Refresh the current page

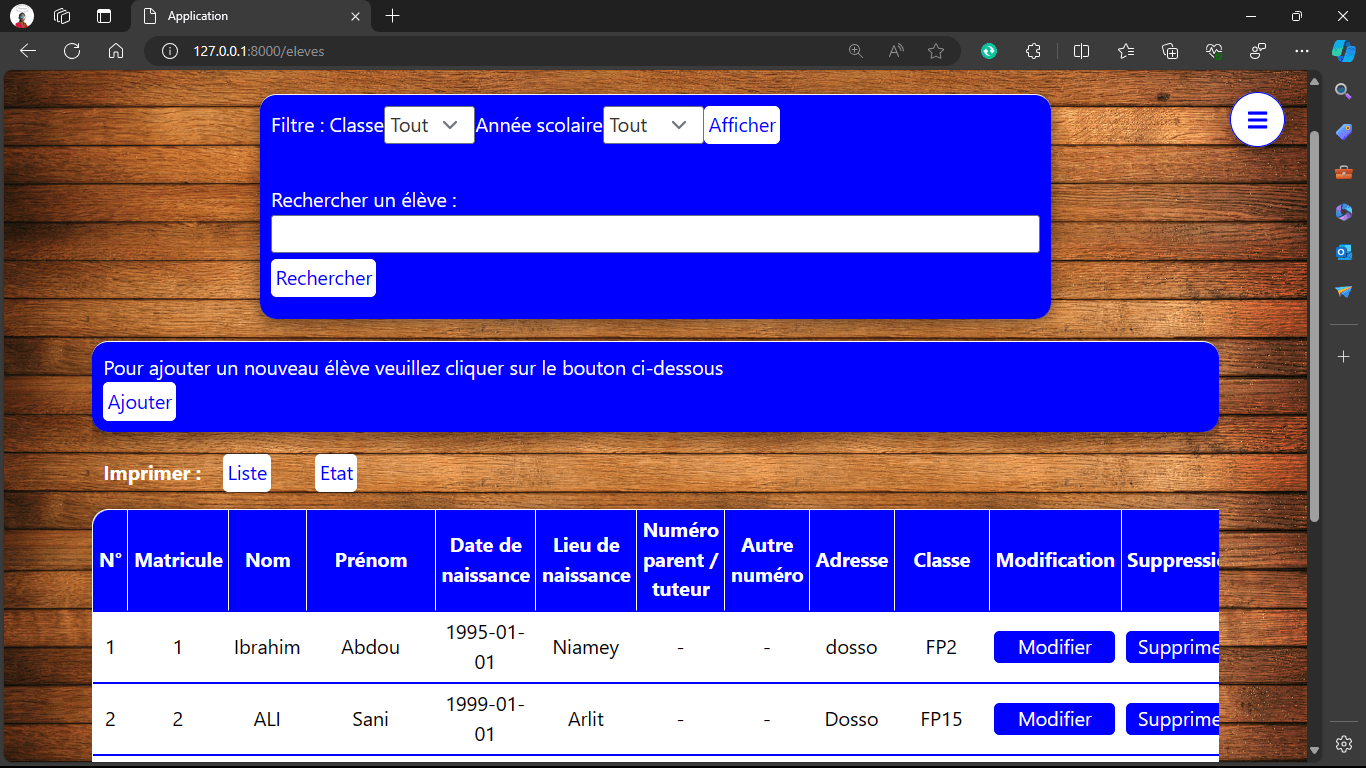72,51
